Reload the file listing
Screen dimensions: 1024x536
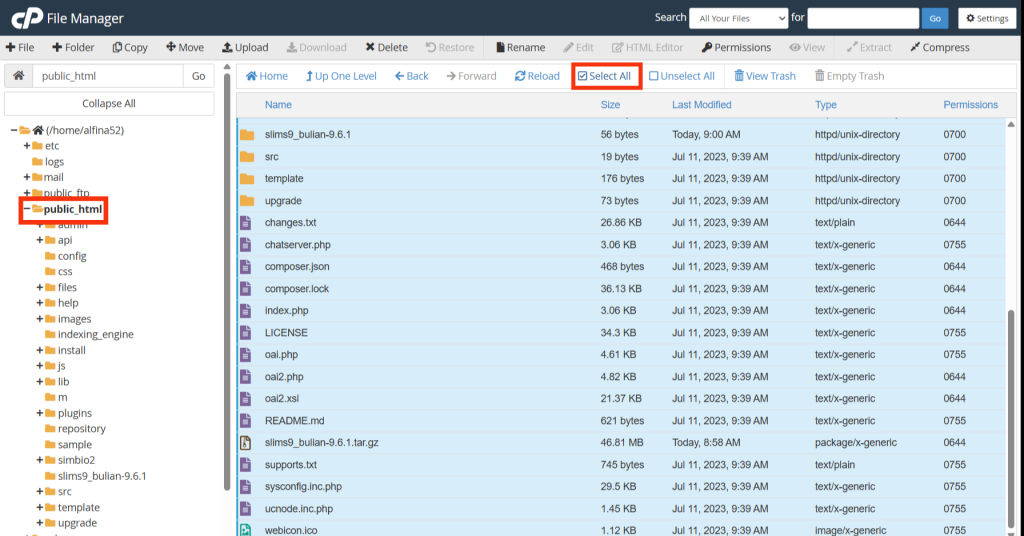point(520,76)
